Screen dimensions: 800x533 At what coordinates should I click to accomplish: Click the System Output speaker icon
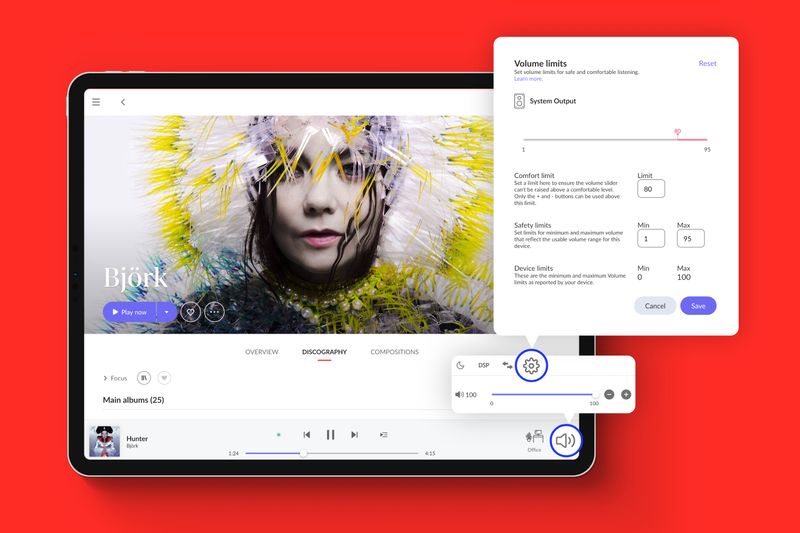(519, 101)
